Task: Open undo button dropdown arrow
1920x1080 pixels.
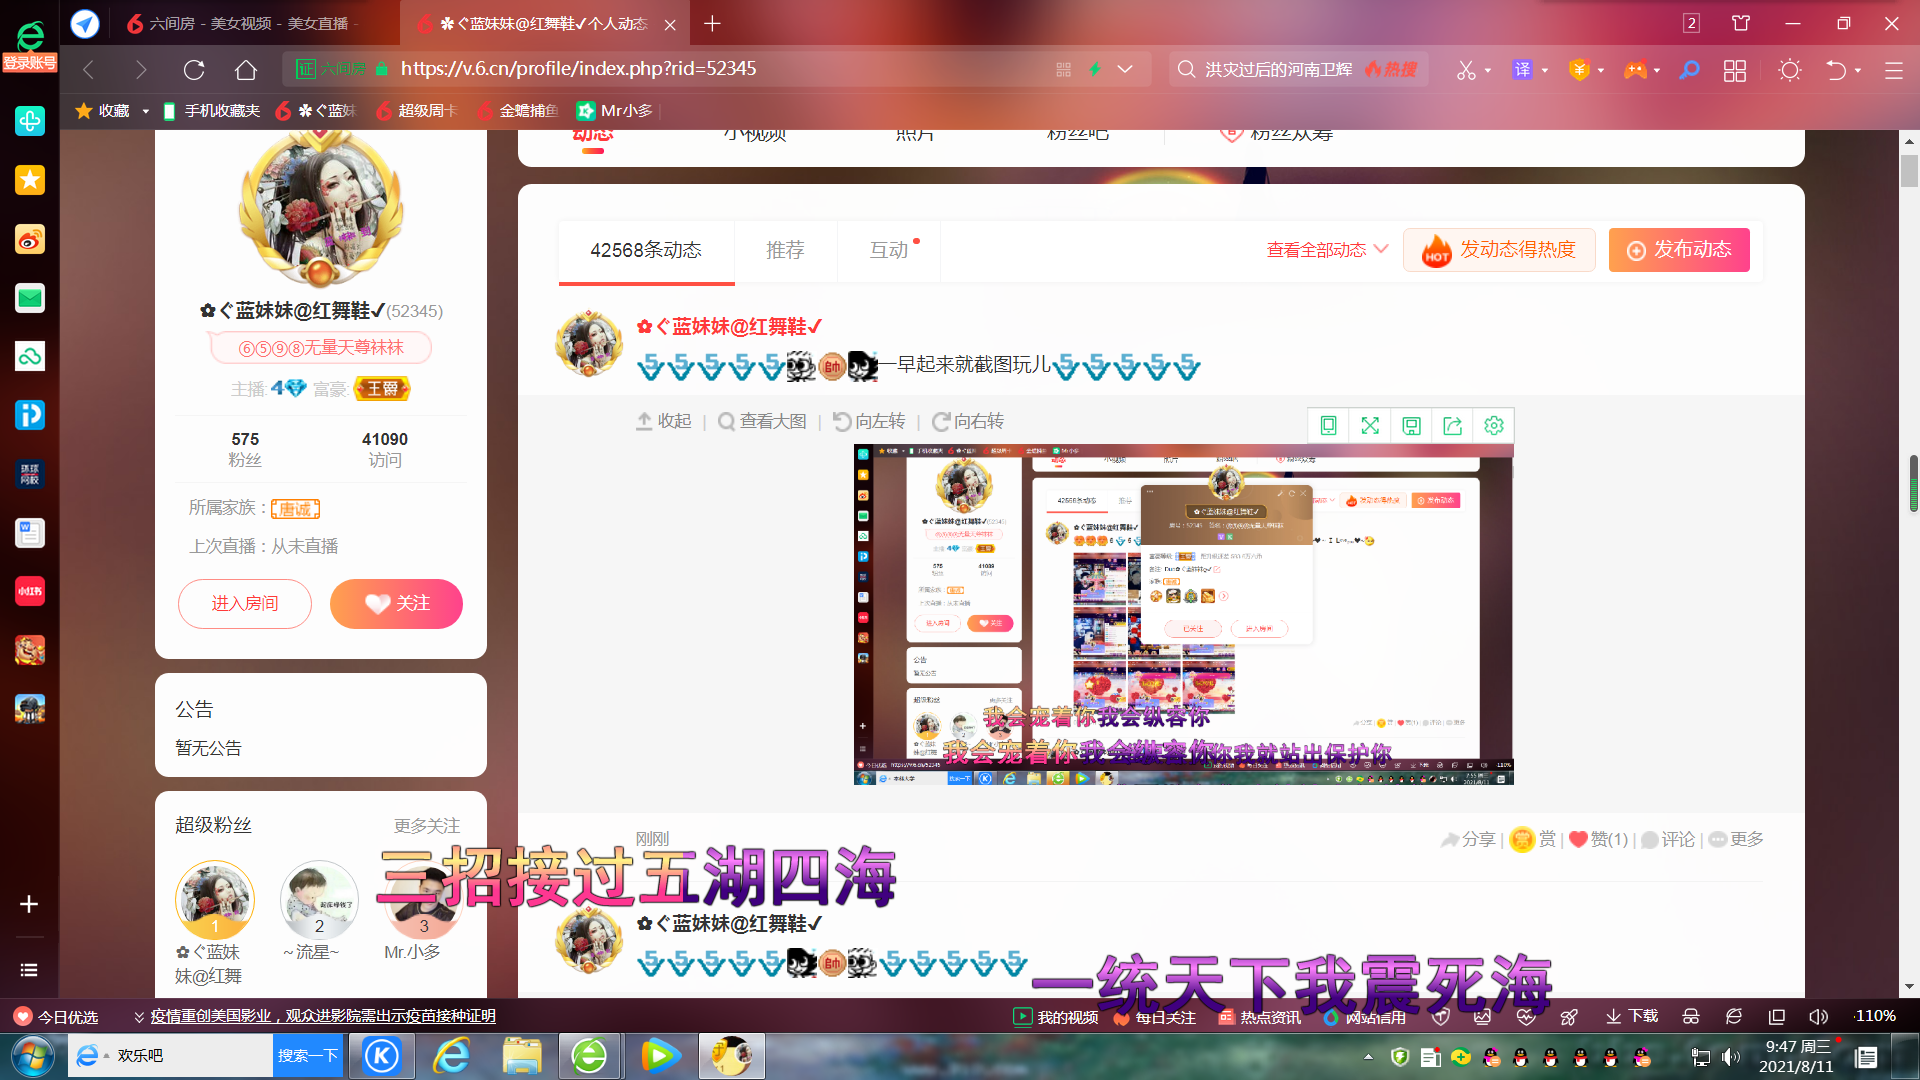Action: tap(1858, 71)
